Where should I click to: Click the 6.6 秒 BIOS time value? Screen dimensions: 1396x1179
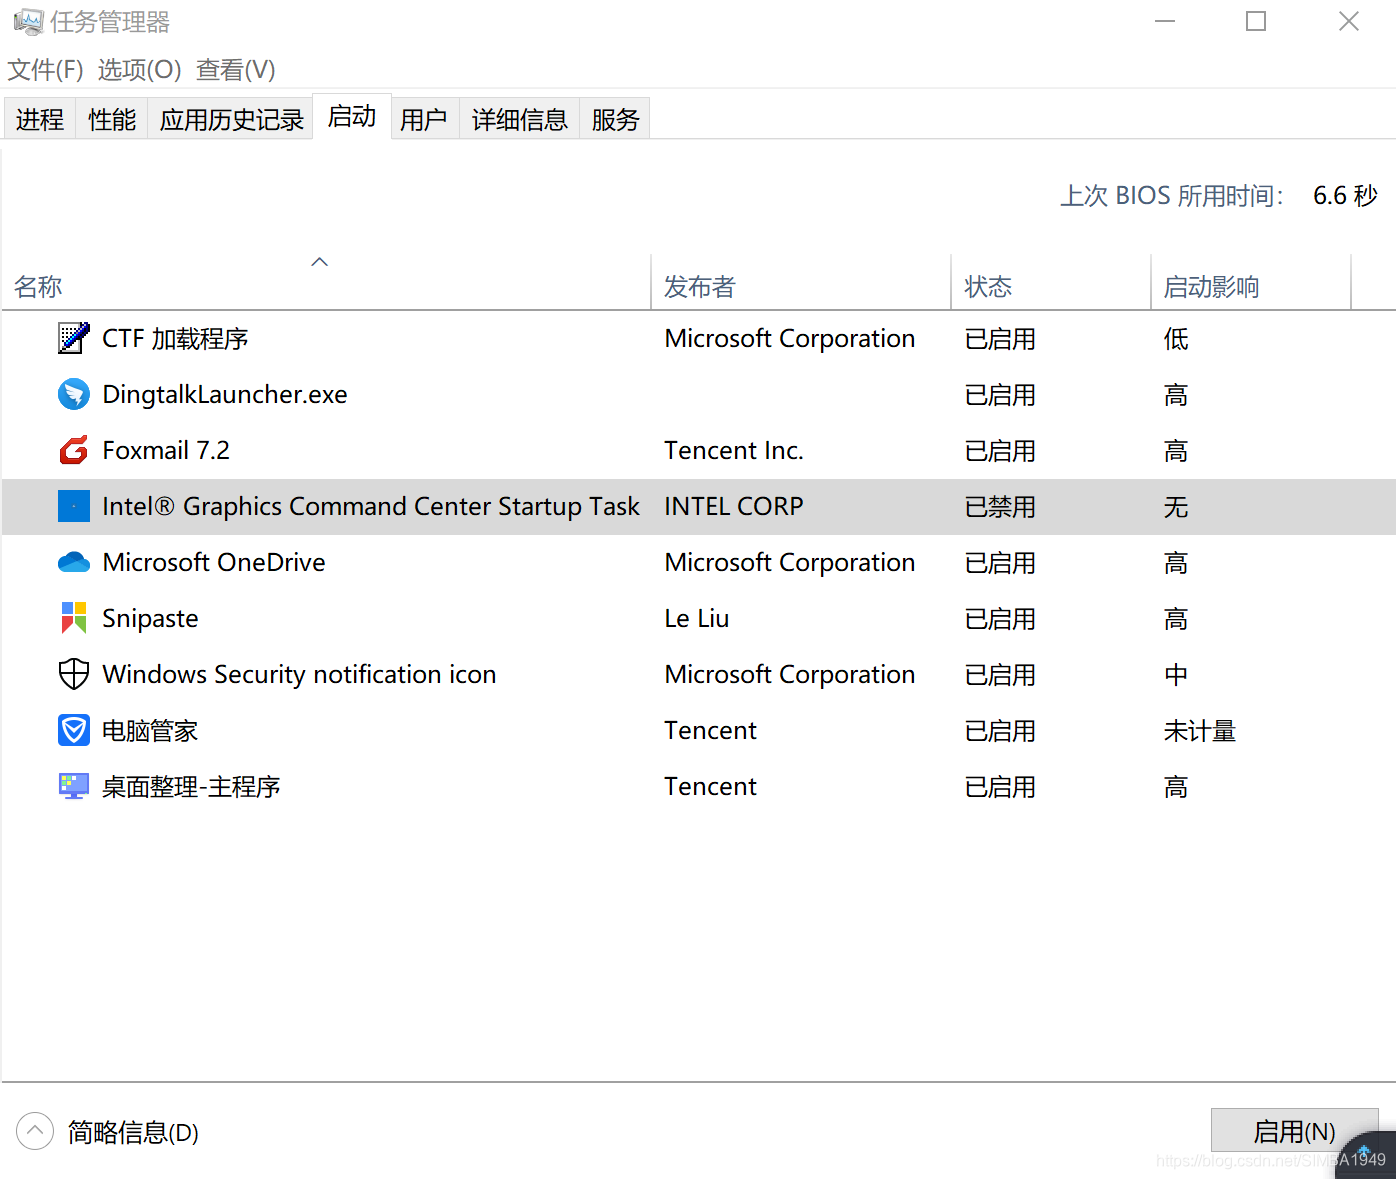coord(1345,195)
